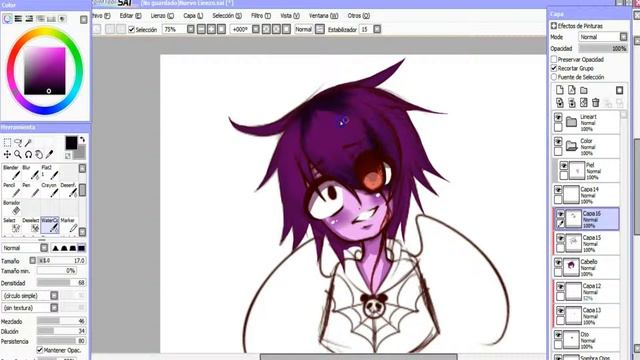Click the foreground black color swatch
640x360 pixels.
71,143
